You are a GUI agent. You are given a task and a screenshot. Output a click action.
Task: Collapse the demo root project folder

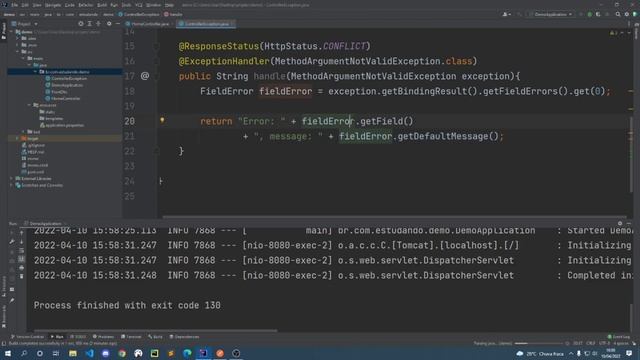point(12,32)
